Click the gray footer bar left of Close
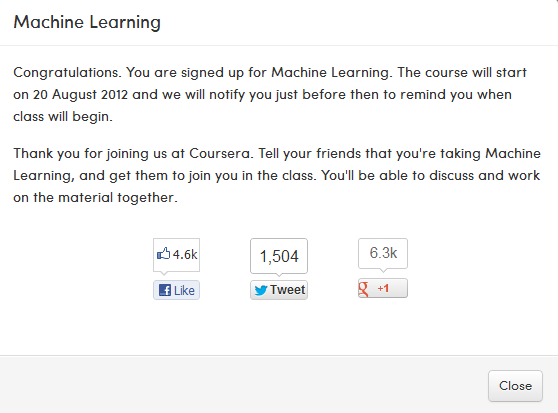This screenshot has width=558, height=413. point(242,384)
